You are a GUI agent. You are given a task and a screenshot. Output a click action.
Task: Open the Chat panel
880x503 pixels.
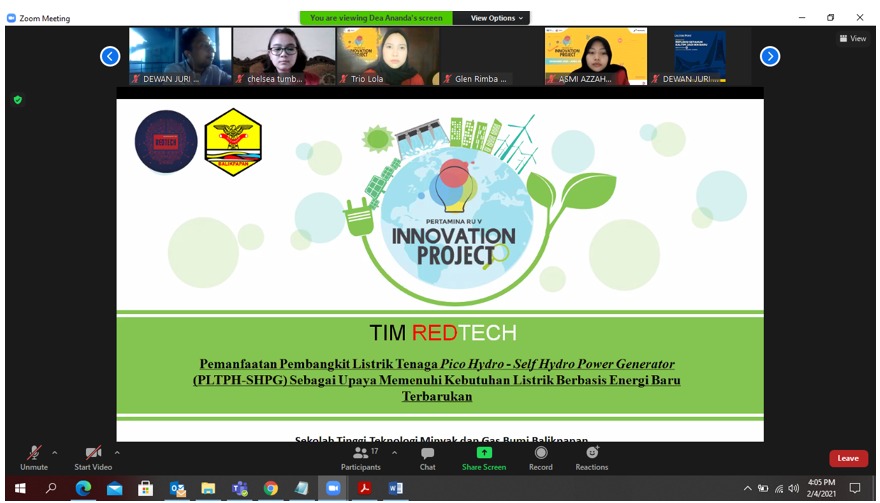click(427, 457)
